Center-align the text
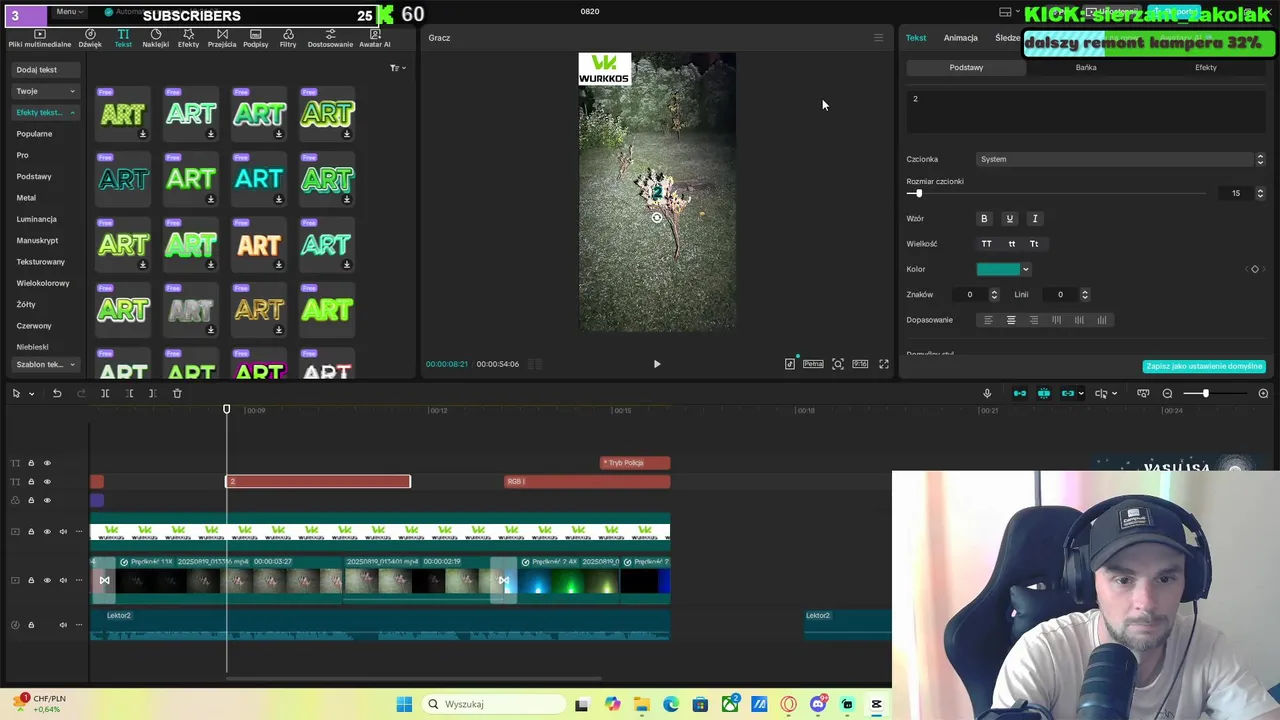This screenshot has width=1280, height=720. click(x=1011, y=320)
